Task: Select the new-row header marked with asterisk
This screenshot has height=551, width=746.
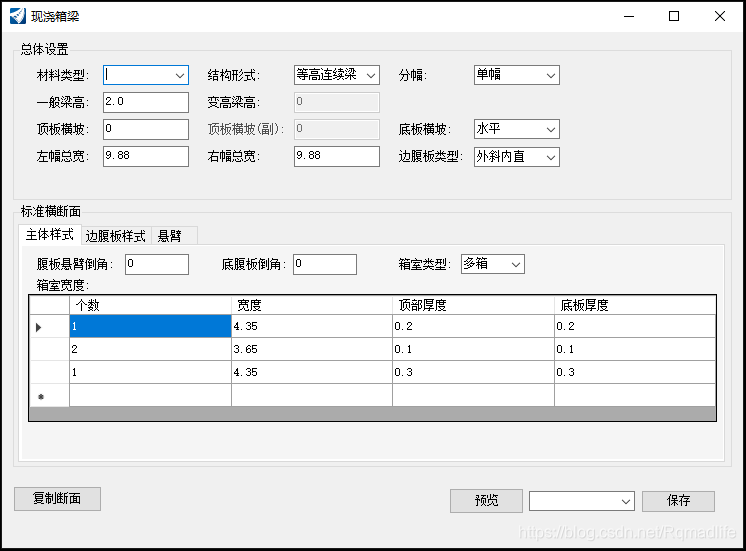Action: point(49,395)
